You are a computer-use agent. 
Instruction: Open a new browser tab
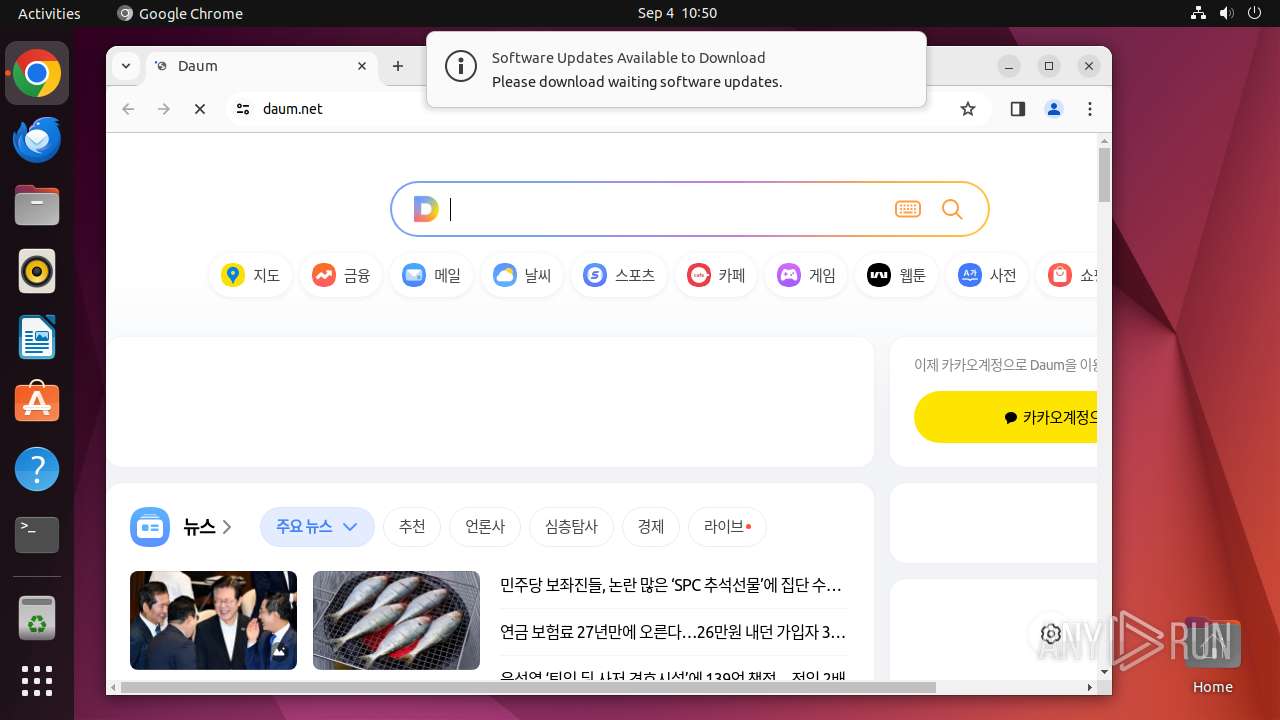[398, 66]
